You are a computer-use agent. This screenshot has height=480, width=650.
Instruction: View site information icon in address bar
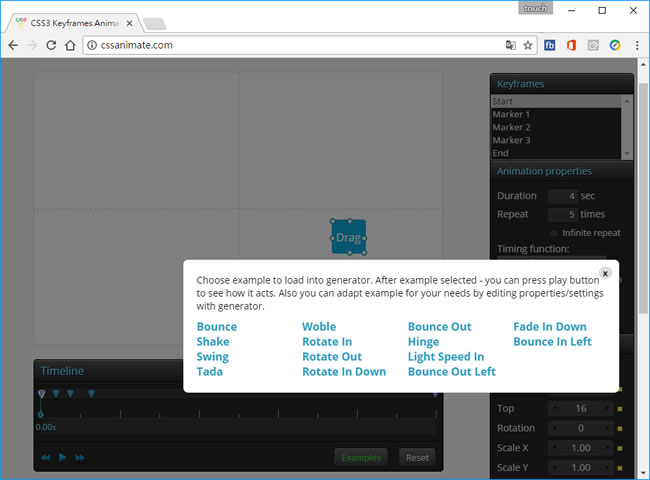[92, 45]
